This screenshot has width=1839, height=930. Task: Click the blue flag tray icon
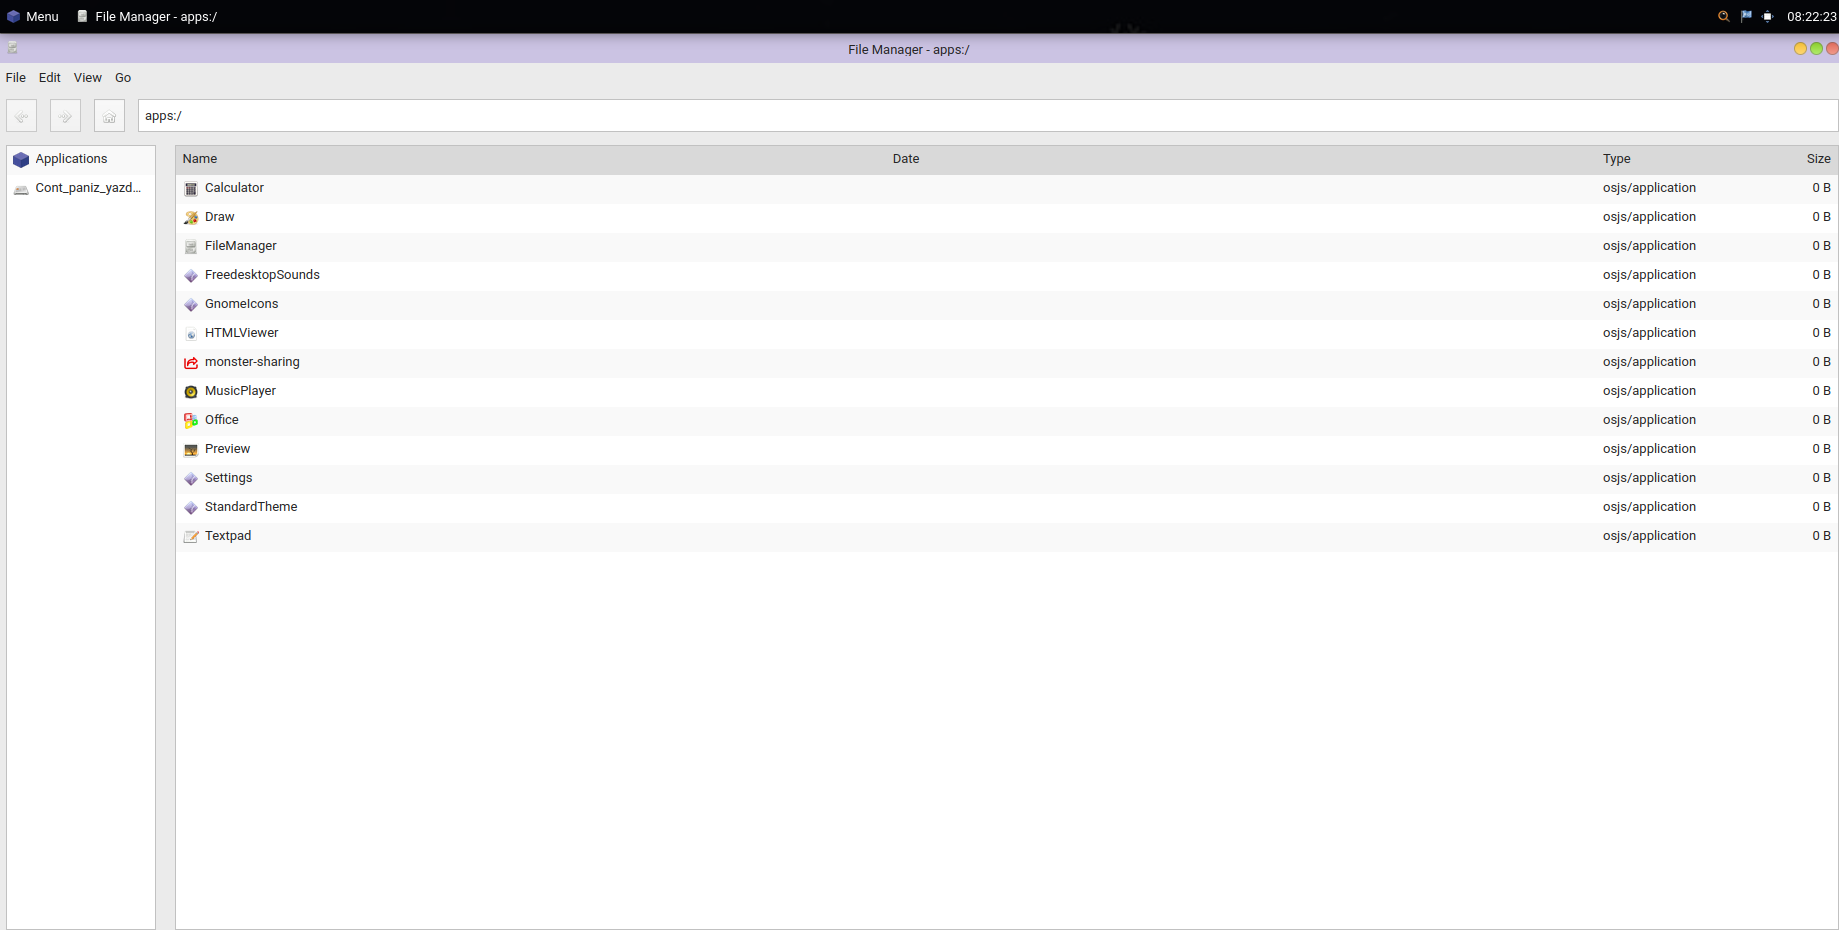(1746, 16)
